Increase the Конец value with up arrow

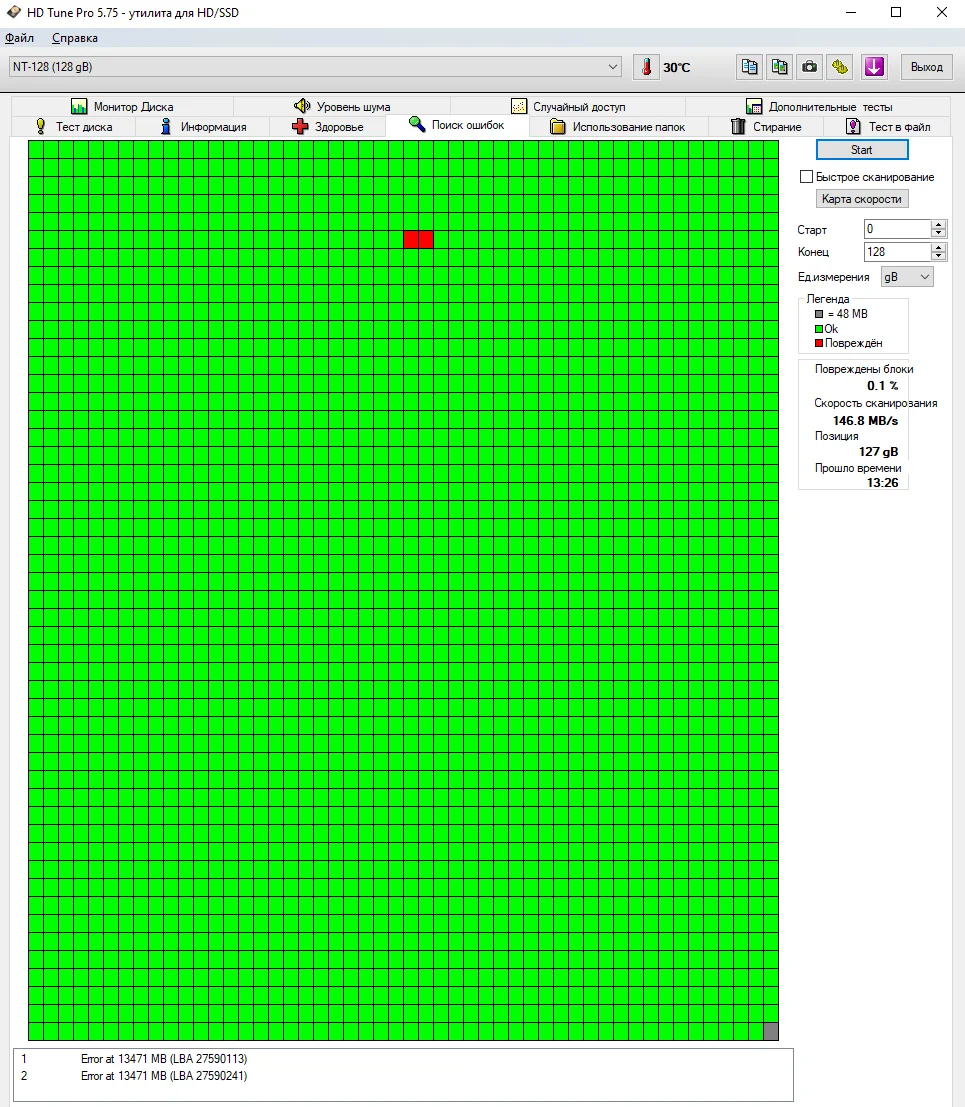(938, 247)
